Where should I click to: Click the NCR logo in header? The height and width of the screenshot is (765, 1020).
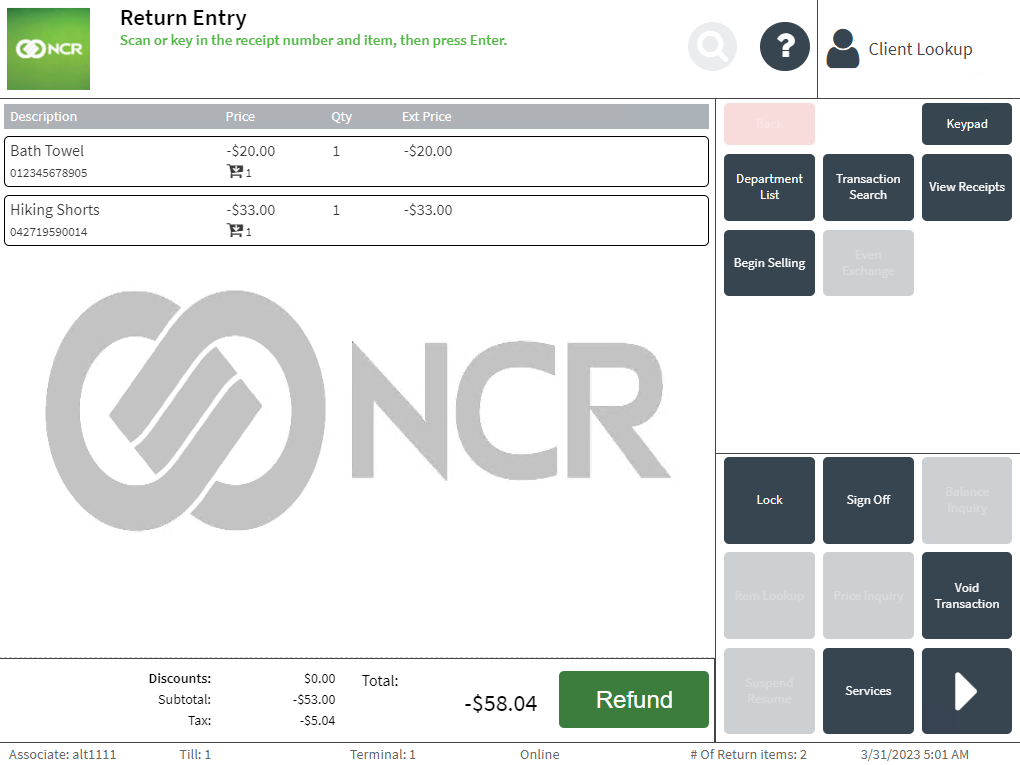(49, 49)
